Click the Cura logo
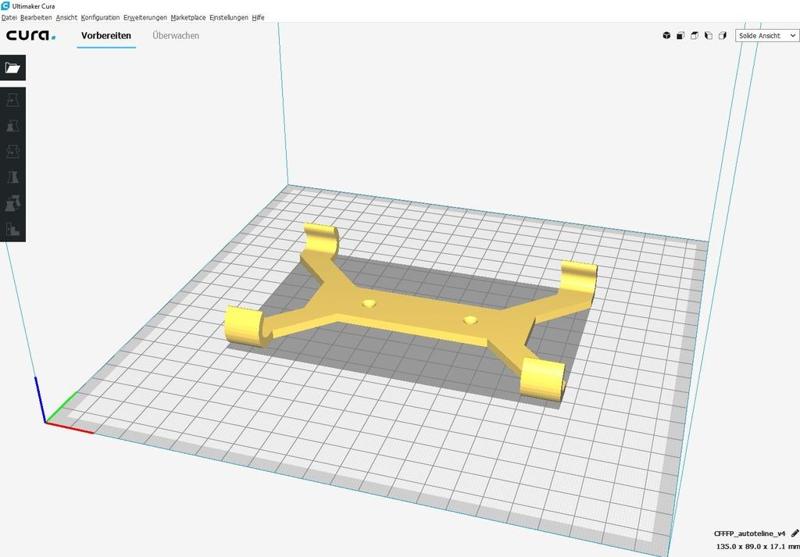This screenshot has height=557, width=800. [31, 35]
